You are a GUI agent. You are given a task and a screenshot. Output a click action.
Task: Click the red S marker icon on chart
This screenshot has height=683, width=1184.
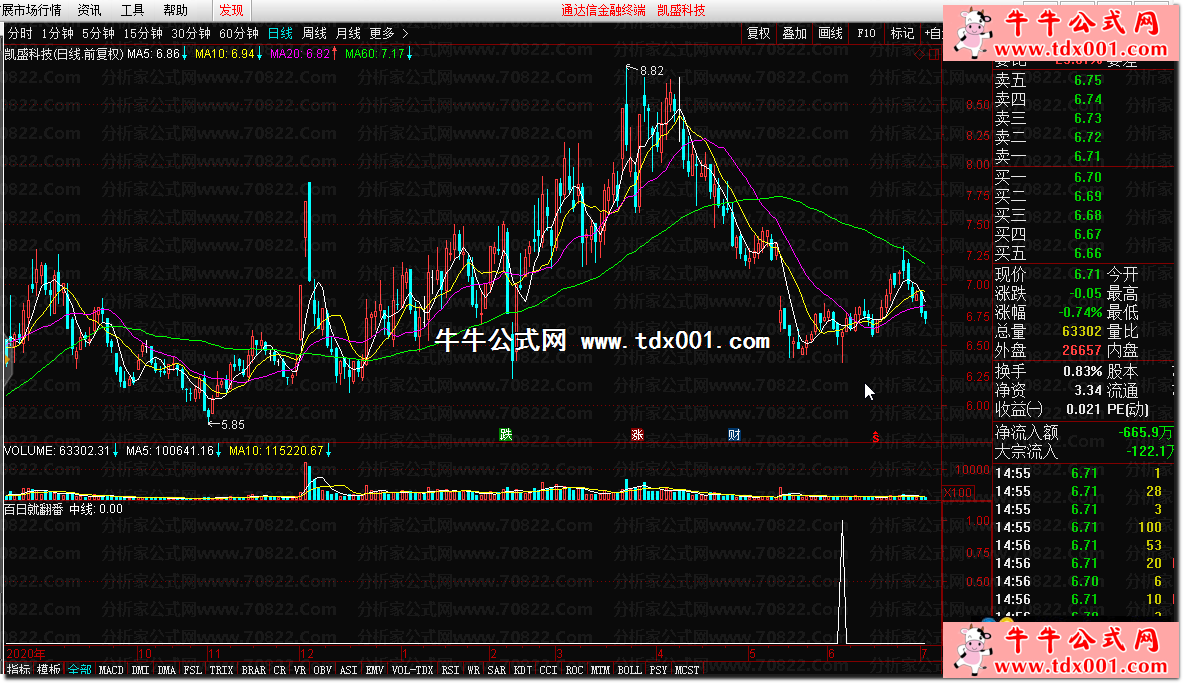[x=877, y=436]
